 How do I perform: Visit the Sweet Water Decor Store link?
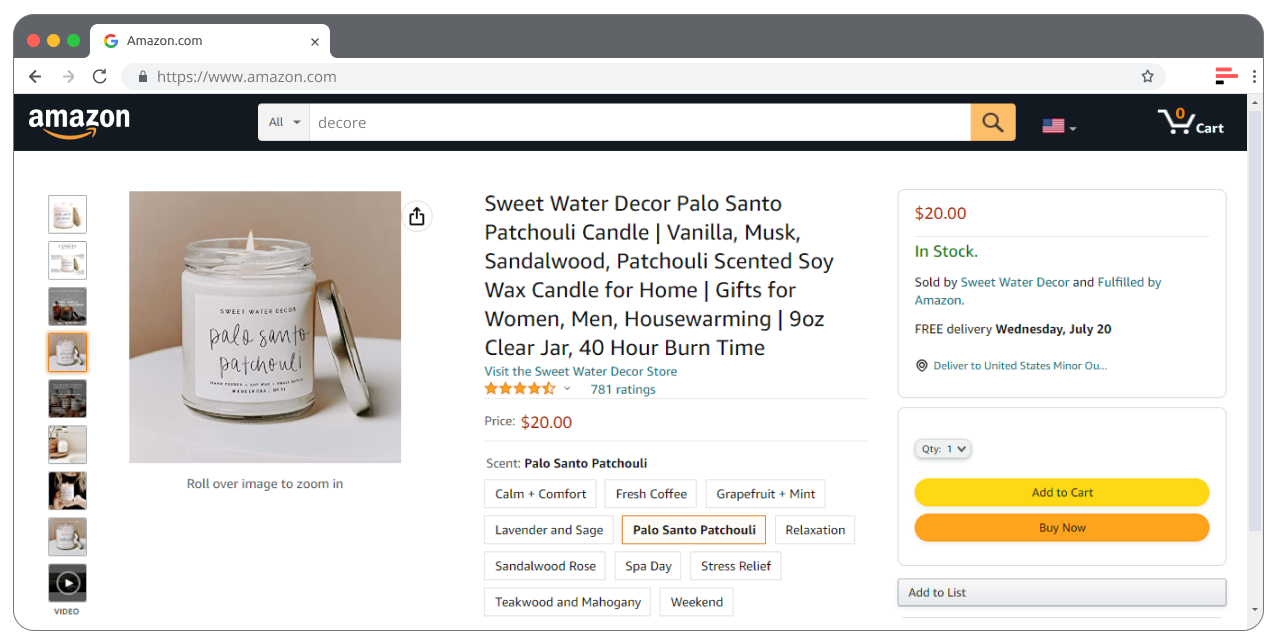tap(580, 370)
